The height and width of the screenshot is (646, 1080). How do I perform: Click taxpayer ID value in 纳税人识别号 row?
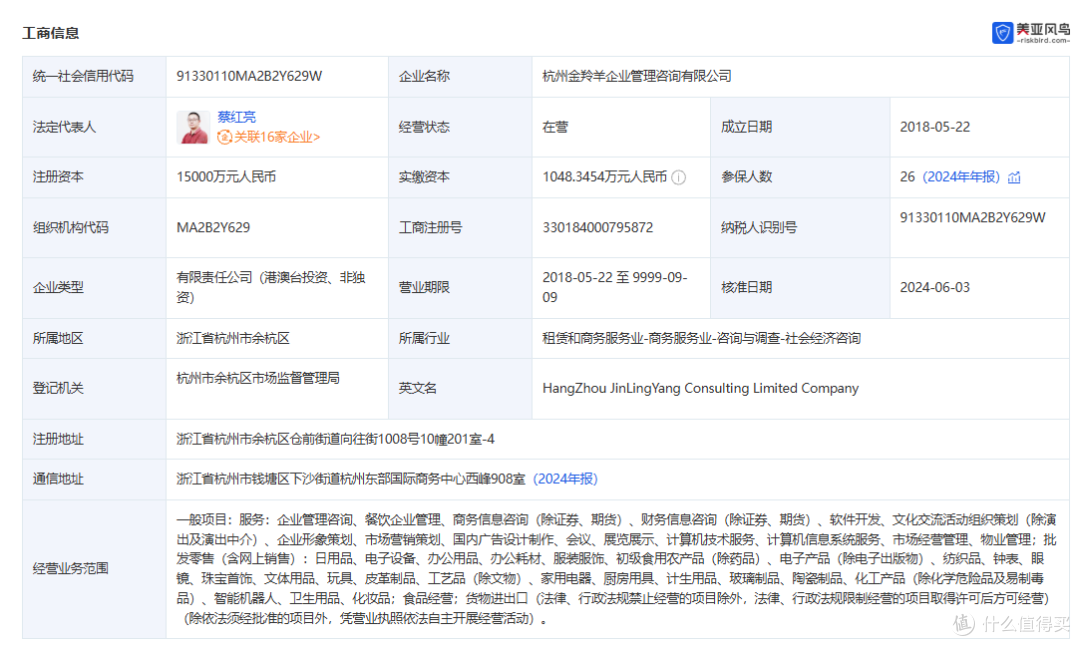point(972,218)
